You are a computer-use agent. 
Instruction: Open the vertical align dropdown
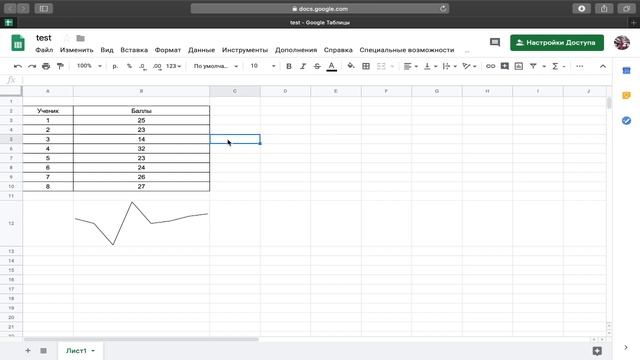pos(430,66)
